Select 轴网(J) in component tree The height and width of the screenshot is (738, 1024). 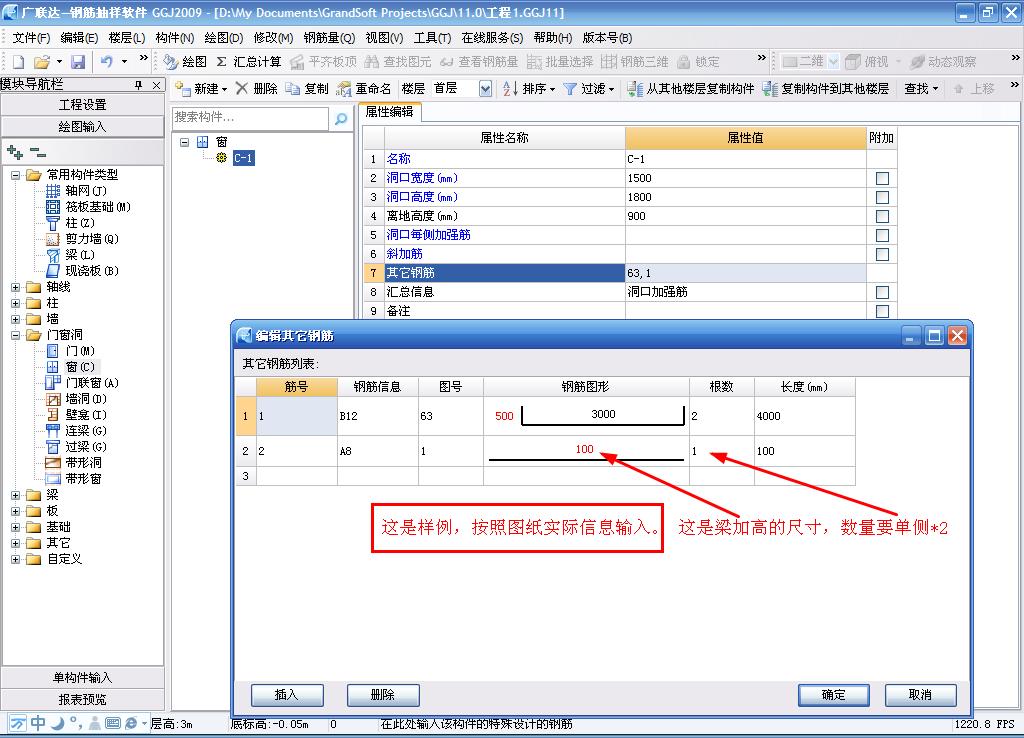[x=86, y=191]
